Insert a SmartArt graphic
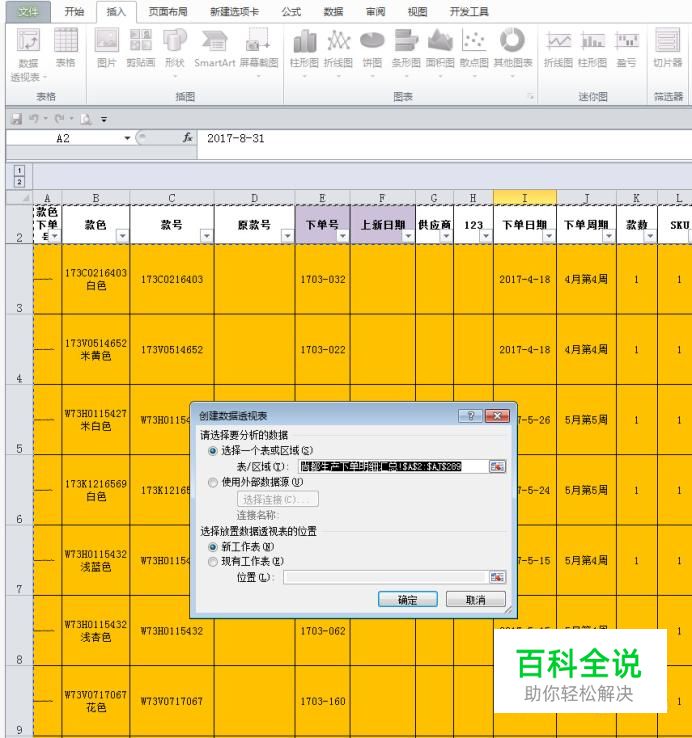 click(214, 48)
